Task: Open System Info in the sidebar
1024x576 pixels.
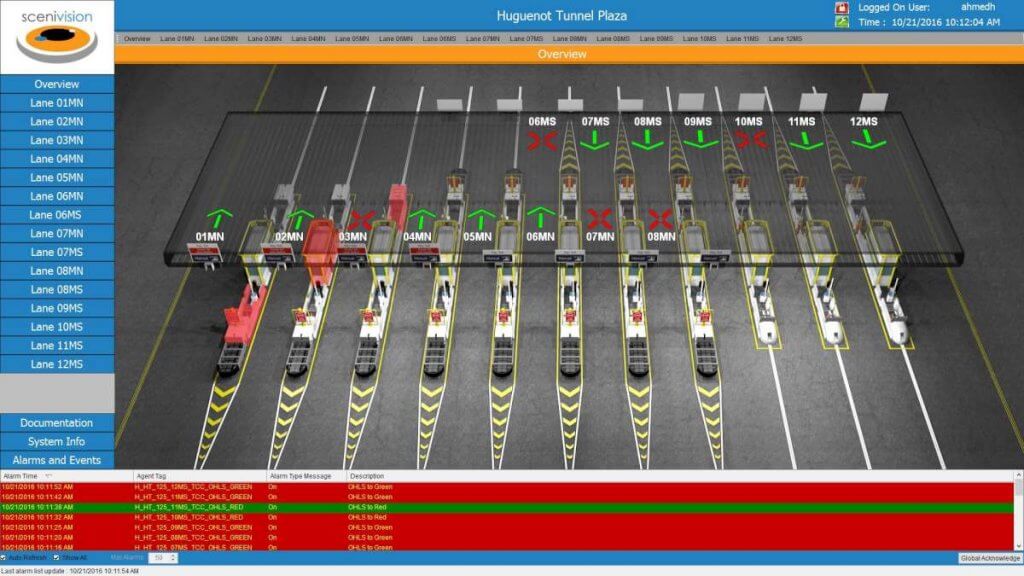Action: 57,441
